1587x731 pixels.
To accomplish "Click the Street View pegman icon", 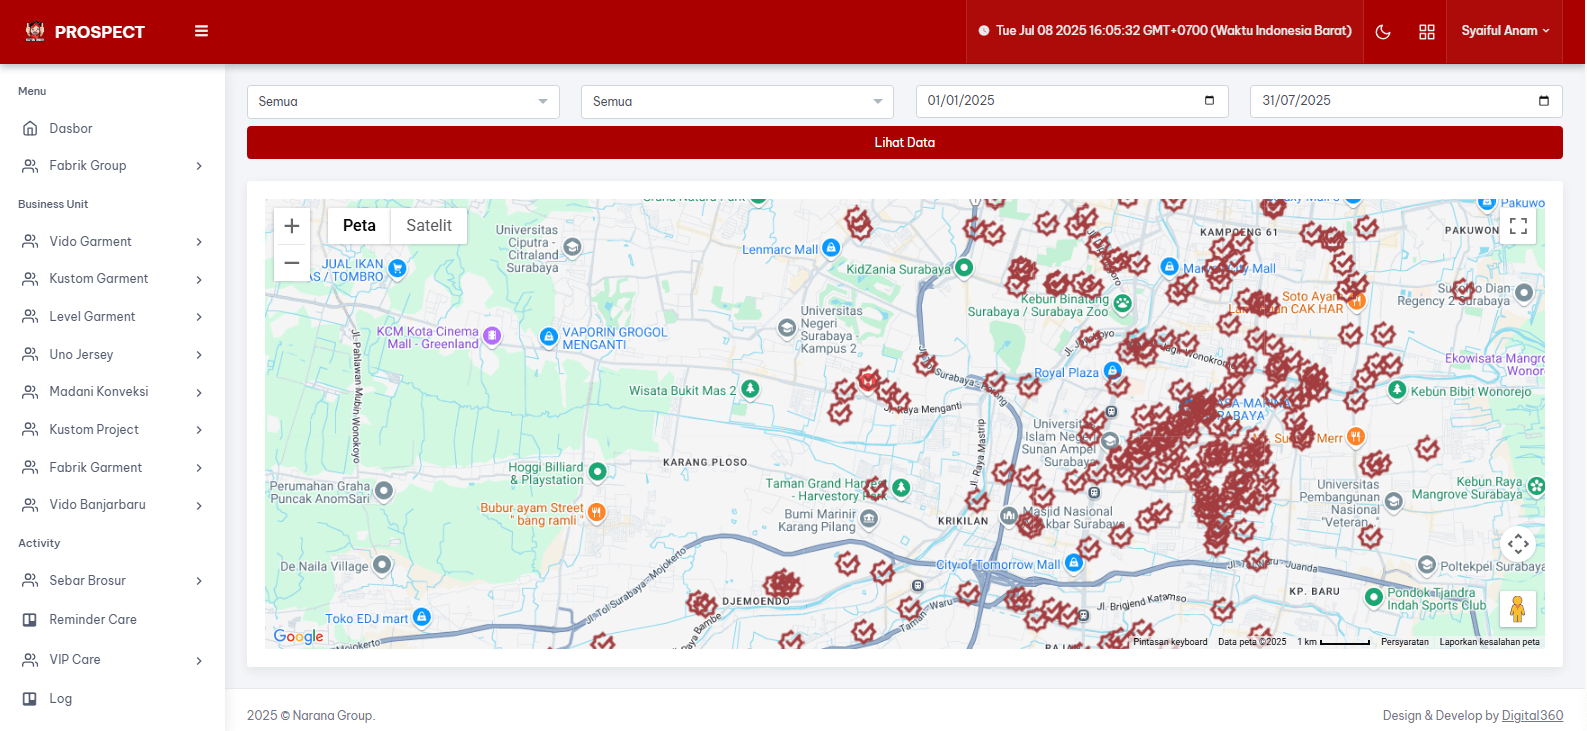I will [x=1518, y=609].
